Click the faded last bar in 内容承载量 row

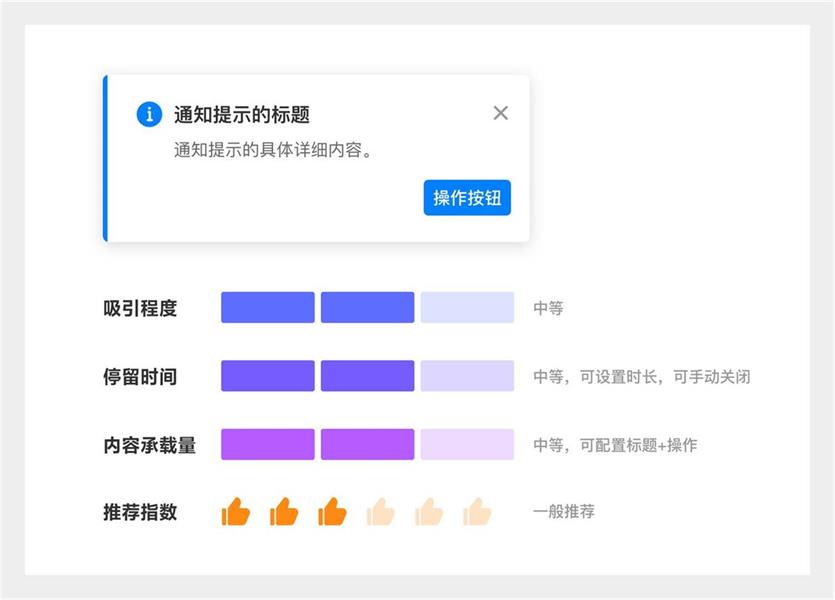467,444
